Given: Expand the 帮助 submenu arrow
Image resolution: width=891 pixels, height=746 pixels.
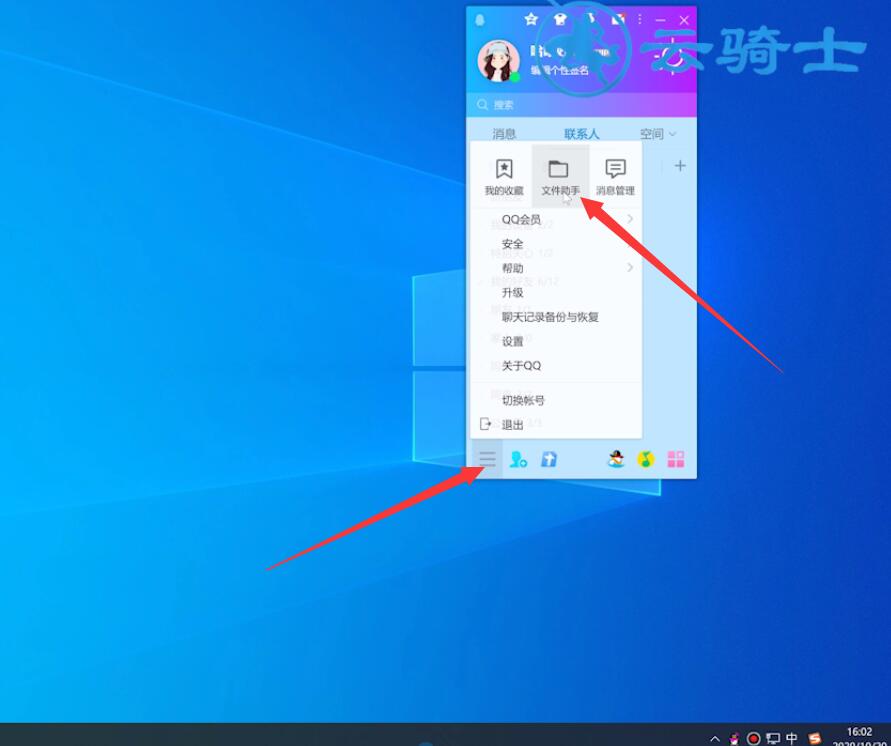Looking at the screenshot, I should coord(630,267).
